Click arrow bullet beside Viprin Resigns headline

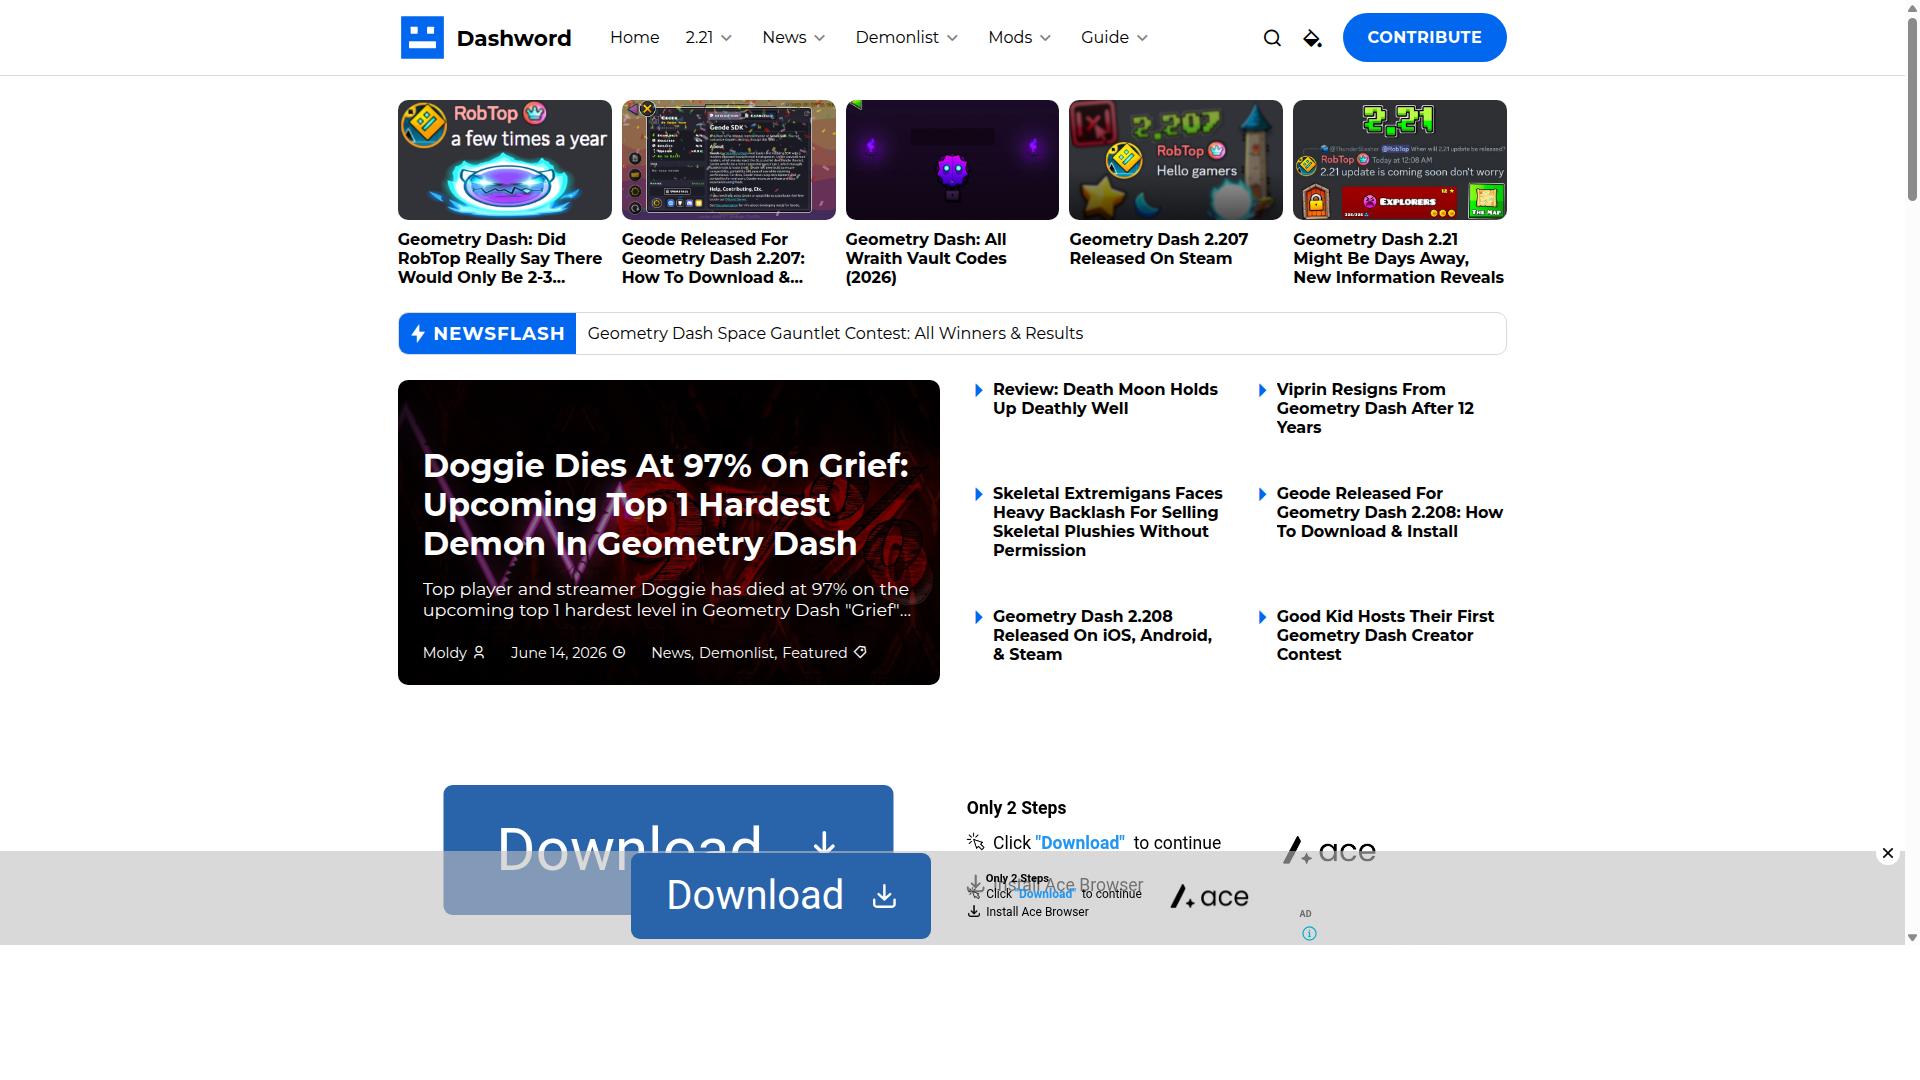[1263, 391]
